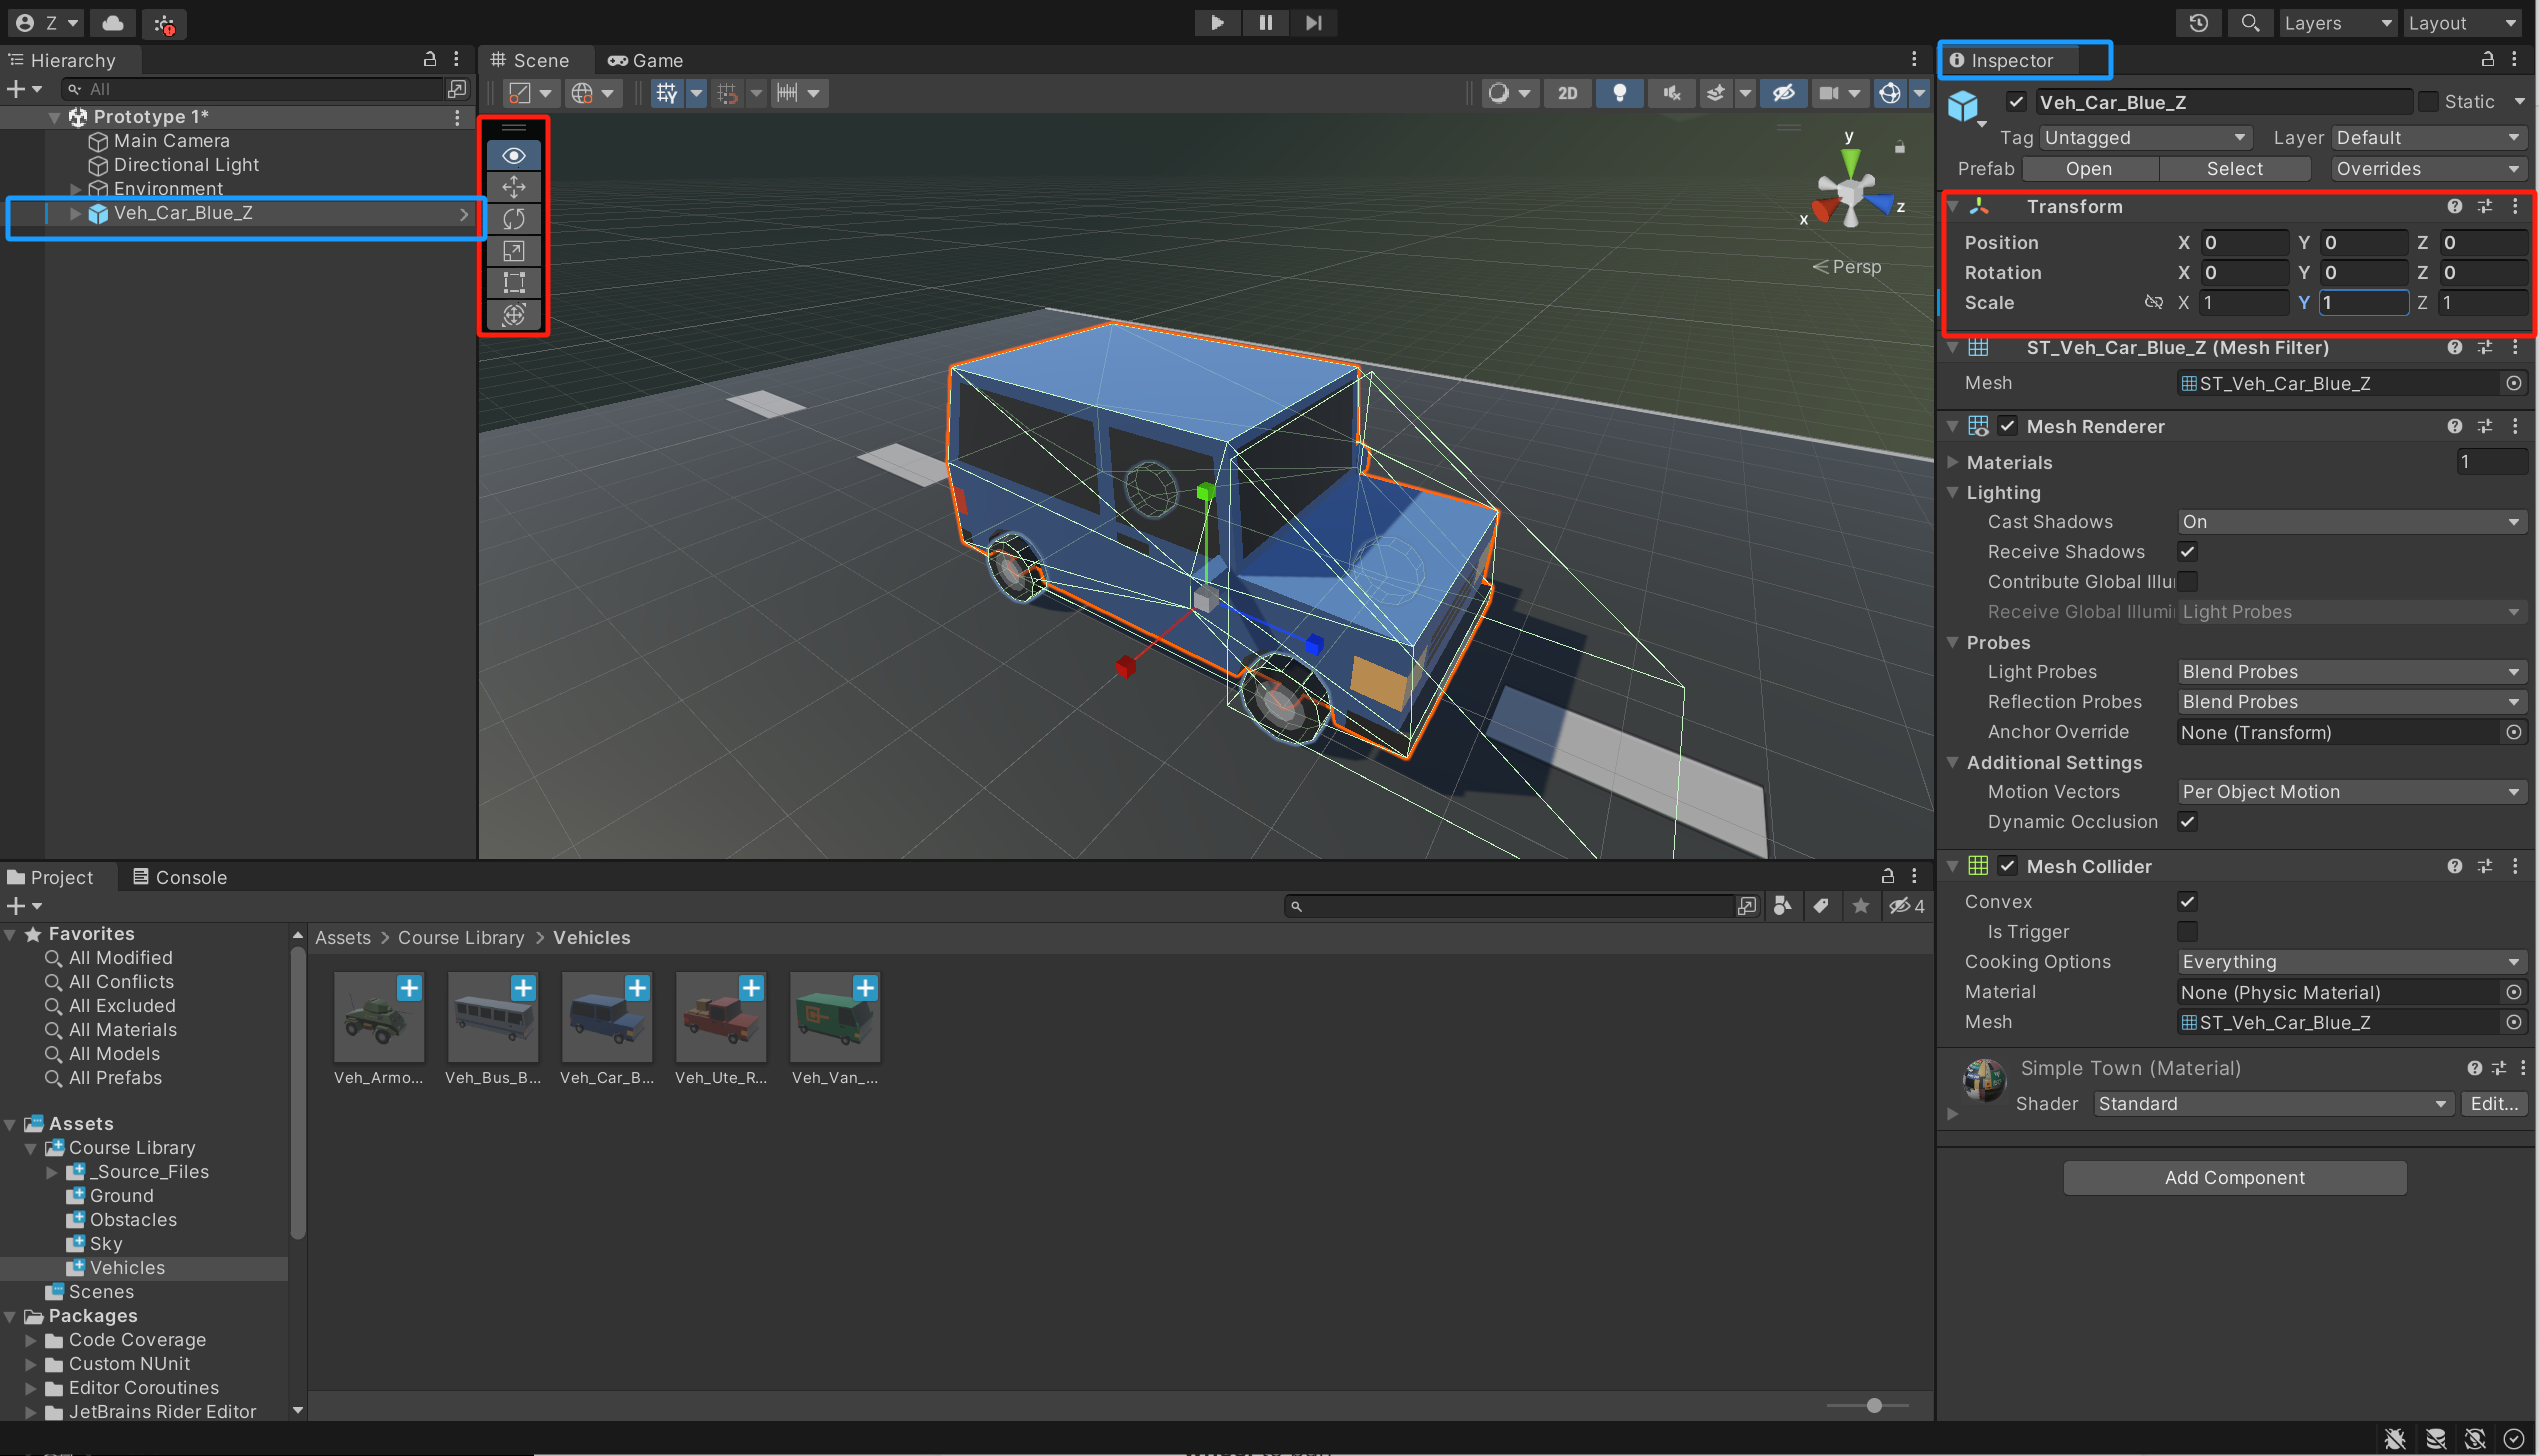
Task: Toggle scene lighting lightbulb icon
Action: click(x=1619, y=93)
